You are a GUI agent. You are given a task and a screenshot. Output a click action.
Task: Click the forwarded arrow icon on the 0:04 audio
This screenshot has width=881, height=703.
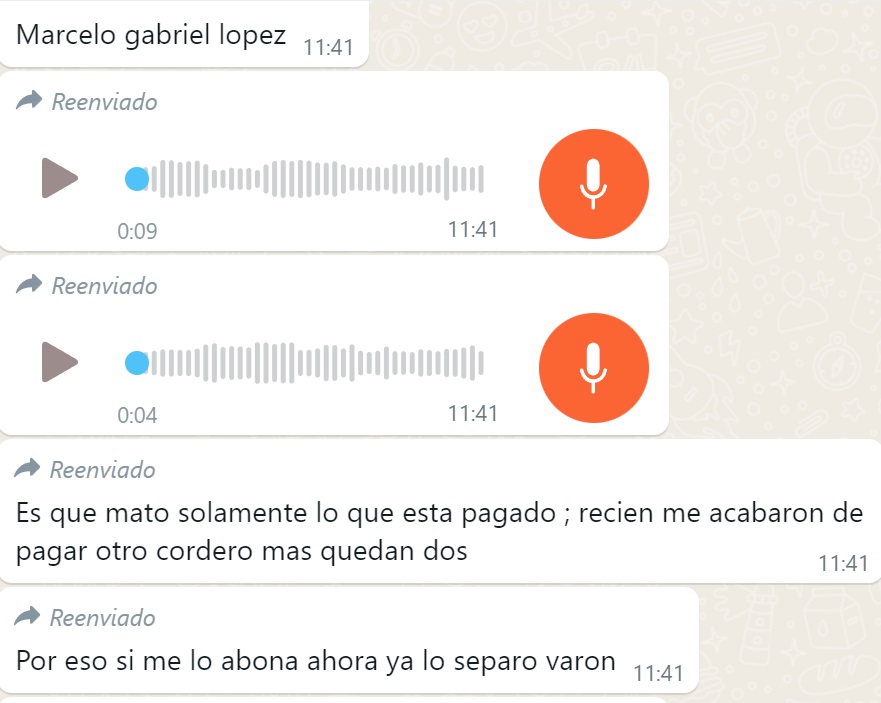29,284
